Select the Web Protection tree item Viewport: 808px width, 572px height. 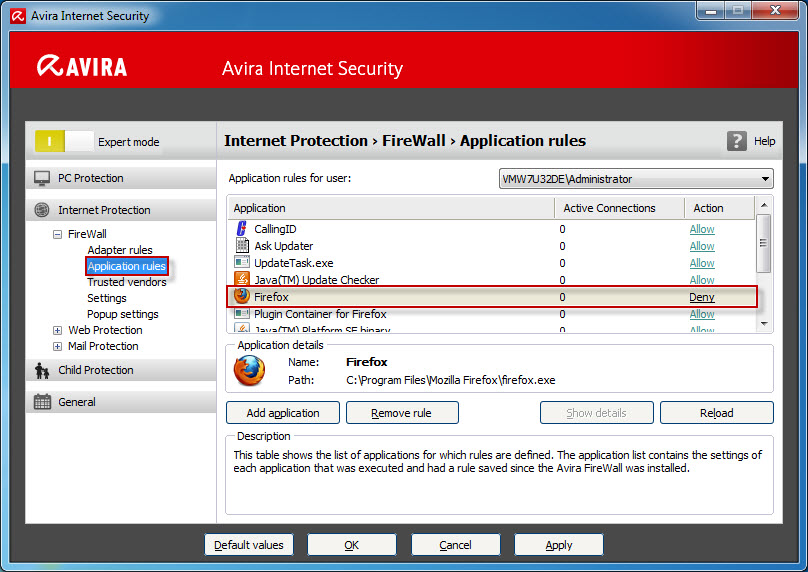point(105,330)
